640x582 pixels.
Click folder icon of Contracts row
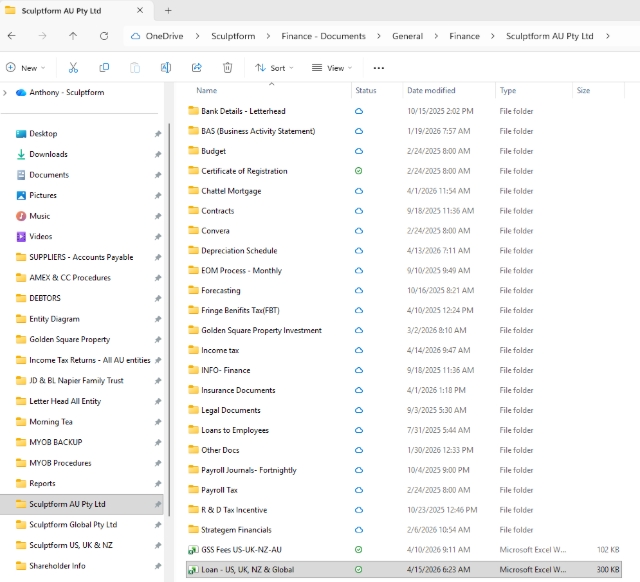193,211
